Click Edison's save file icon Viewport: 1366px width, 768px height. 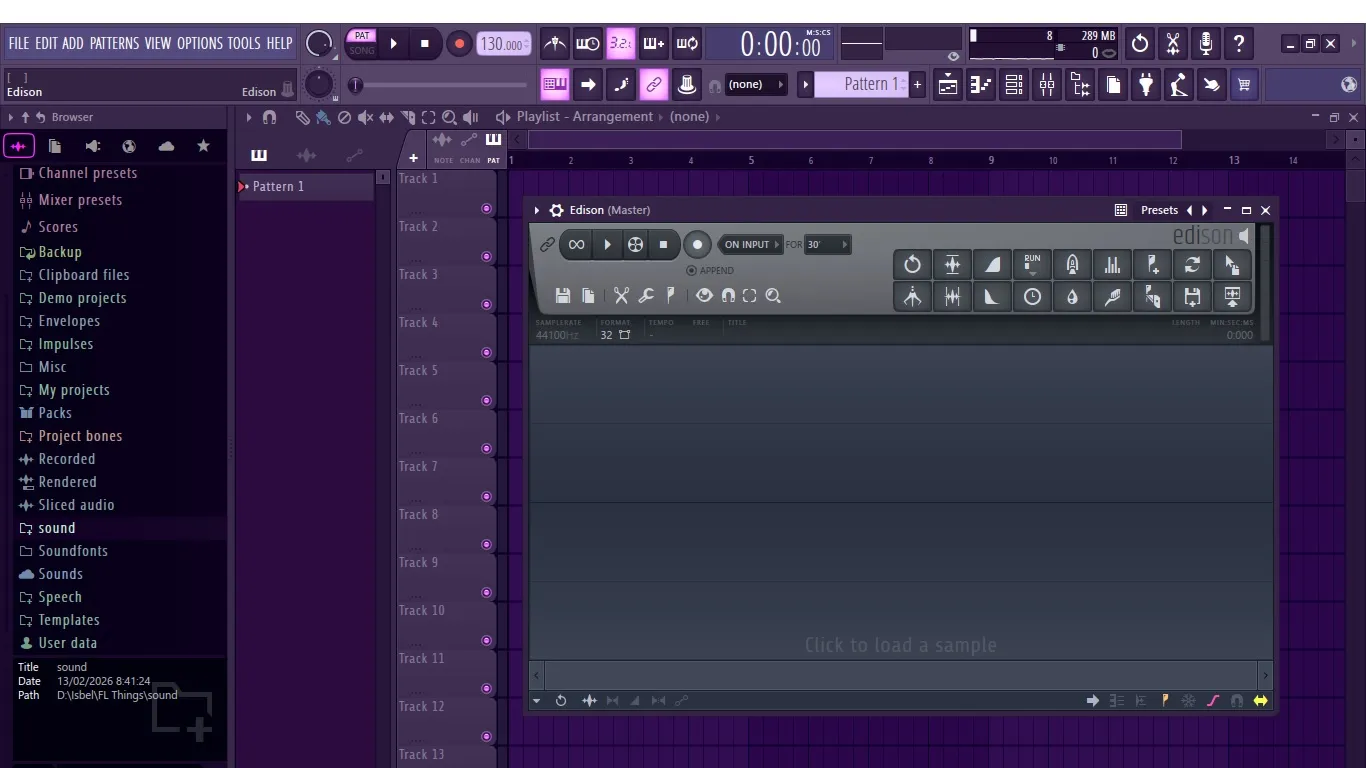pyautogui.click(x=563, y=296)
